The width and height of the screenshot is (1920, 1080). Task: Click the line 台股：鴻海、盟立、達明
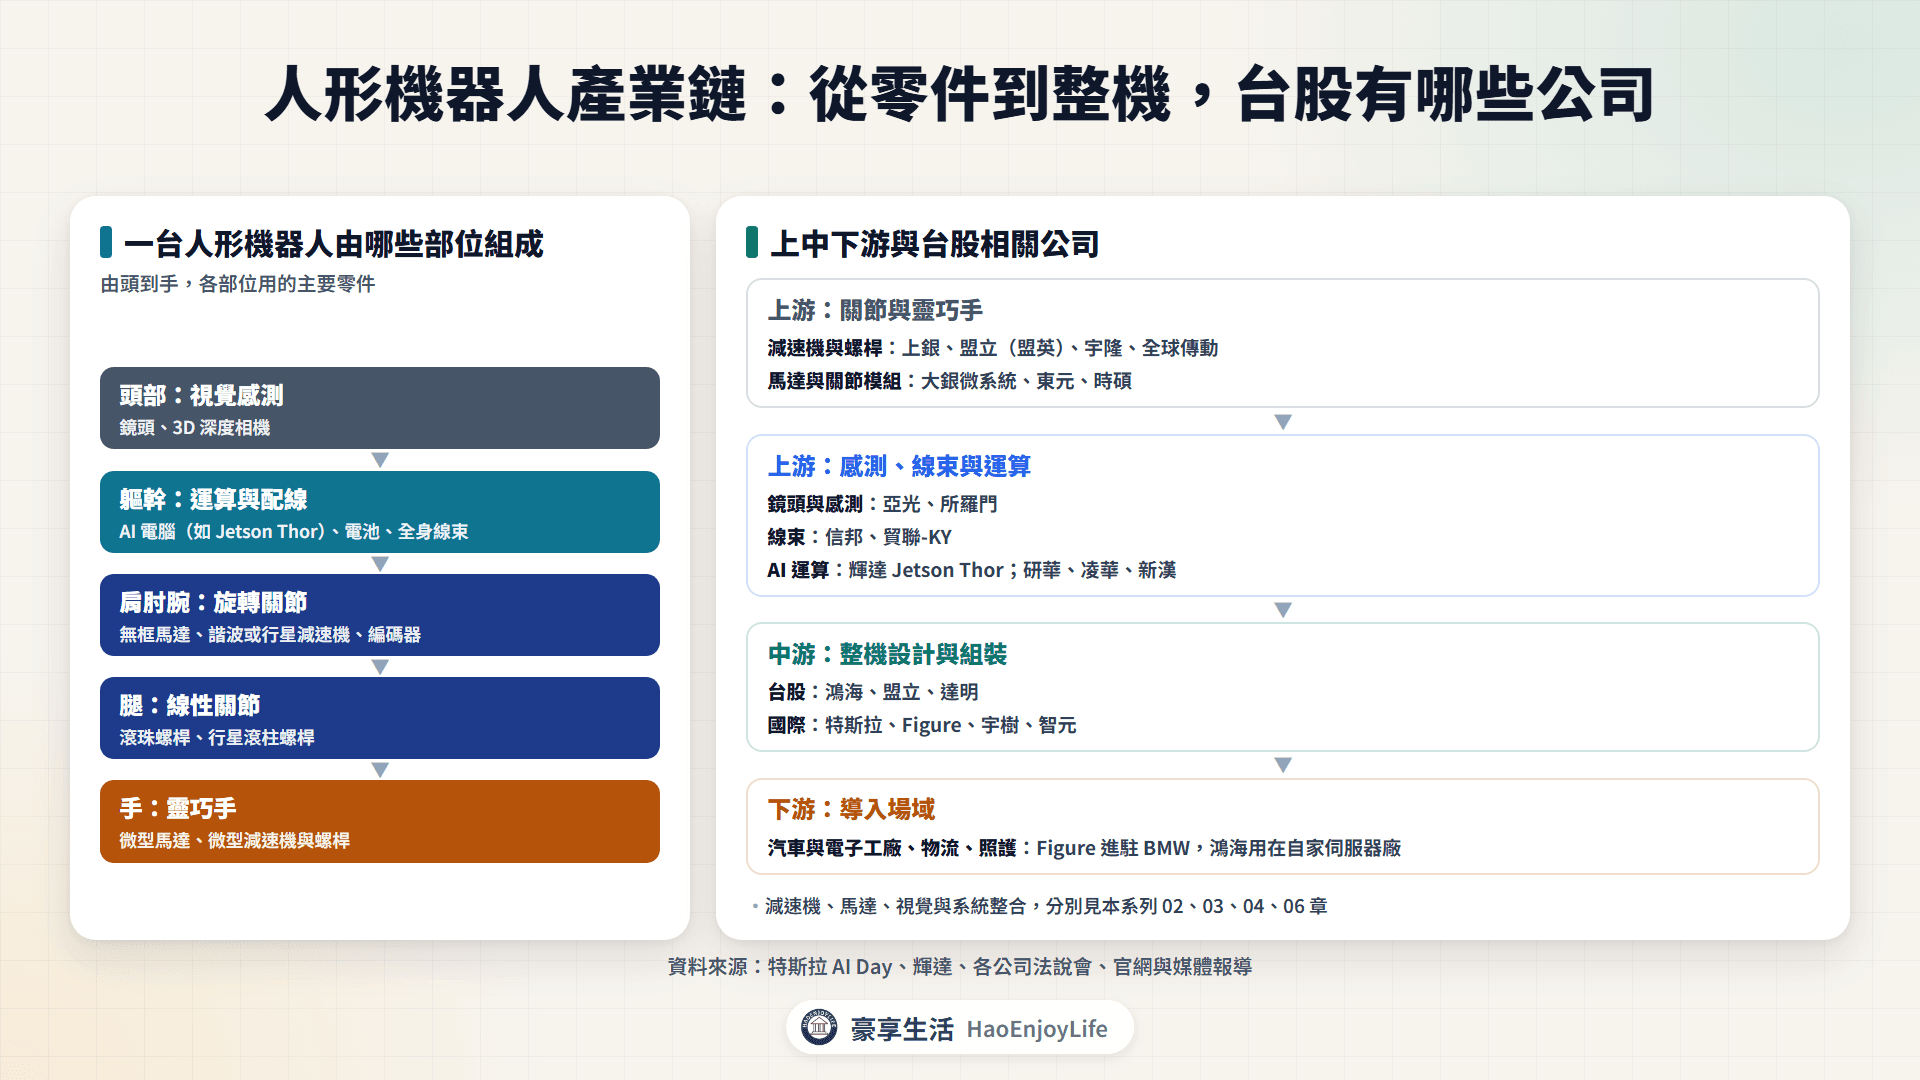pyautogui.click(x=873, y=692)
